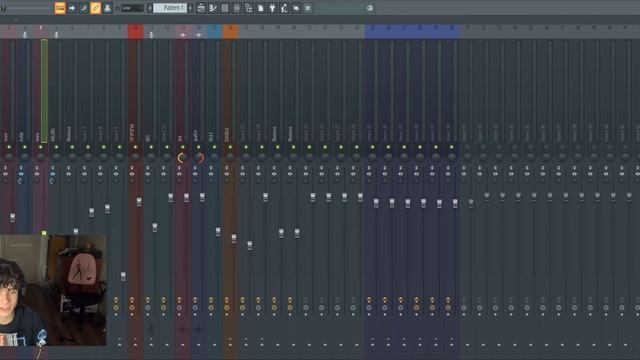The image size is (640, 360).
Task: Click the round globe icon at the toolbar's far right
Action: [369, 8]
